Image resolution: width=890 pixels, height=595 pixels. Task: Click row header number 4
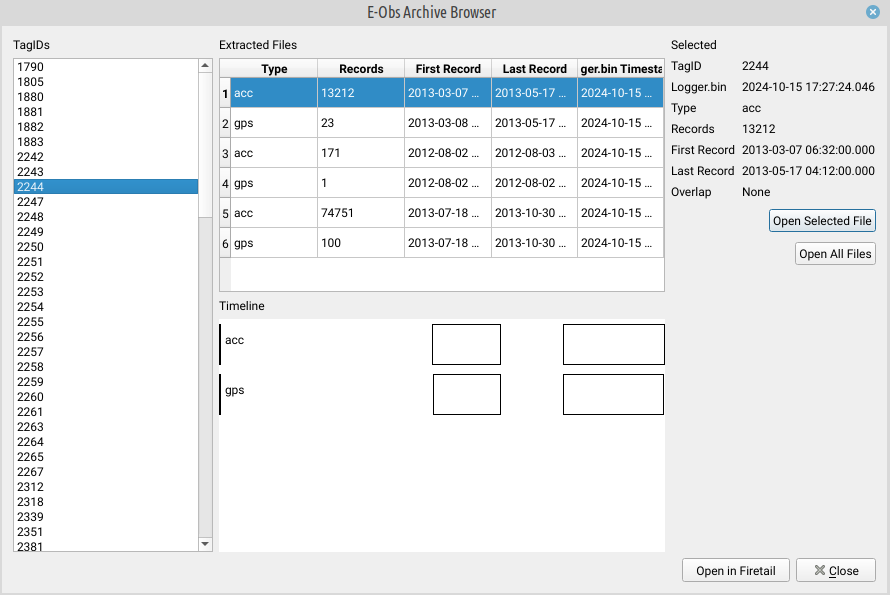point(225,183)
